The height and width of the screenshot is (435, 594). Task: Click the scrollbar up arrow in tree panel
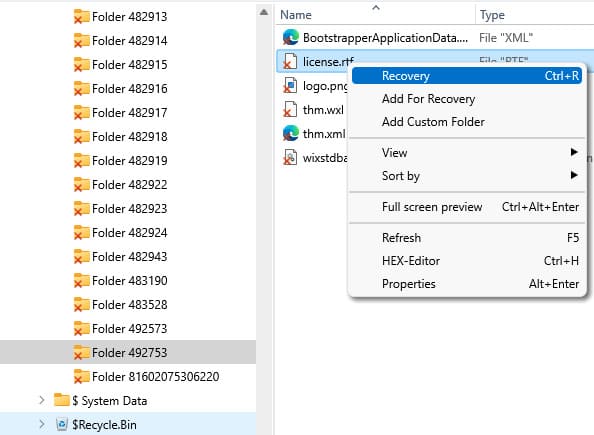point(264,13)
